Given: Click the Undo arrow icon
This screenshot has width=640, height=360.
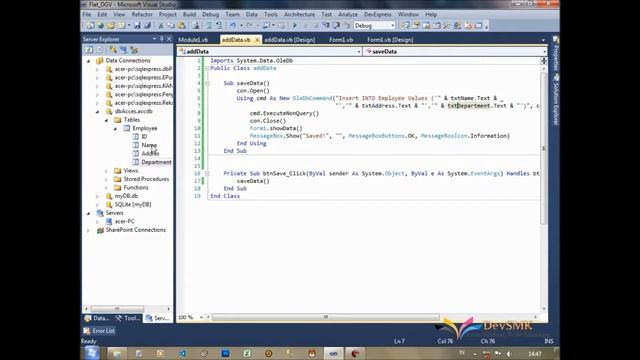Looking at the screenshot, I should (x=233, y=26).
